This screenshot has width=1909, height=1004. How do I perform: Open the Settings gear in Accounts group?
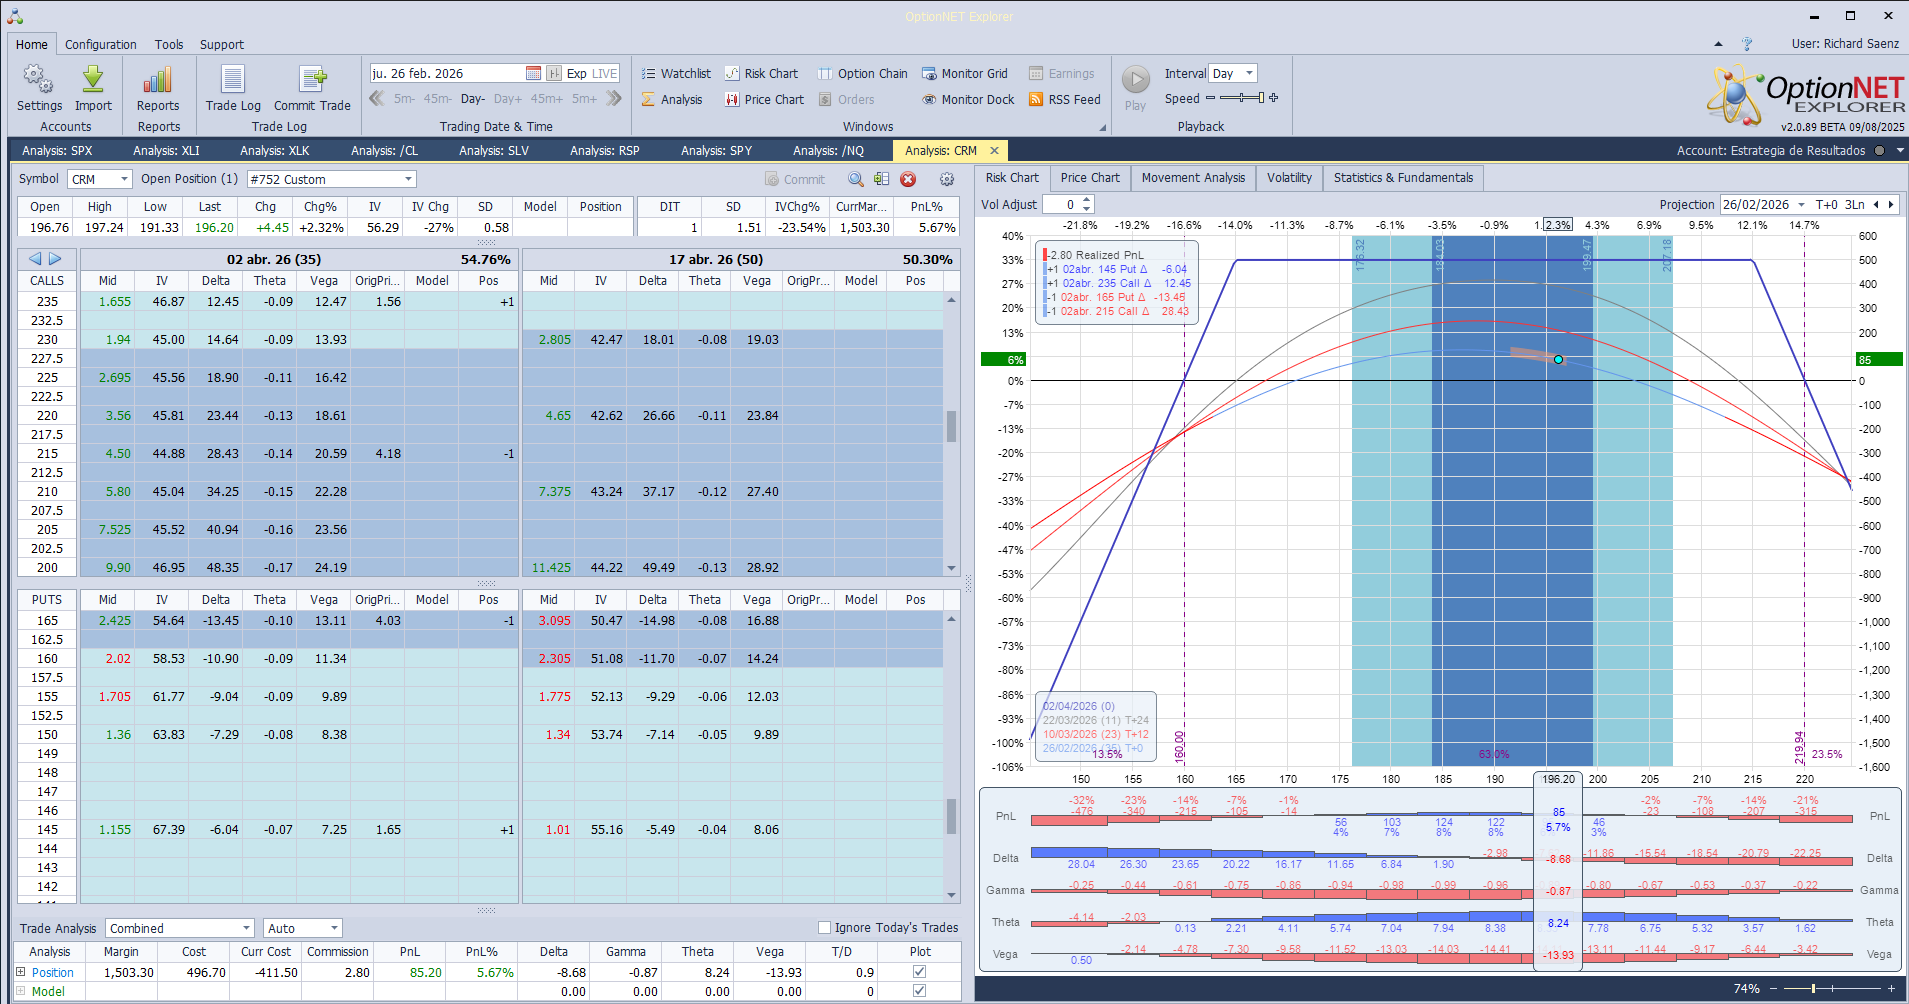(x=39, y=89)
